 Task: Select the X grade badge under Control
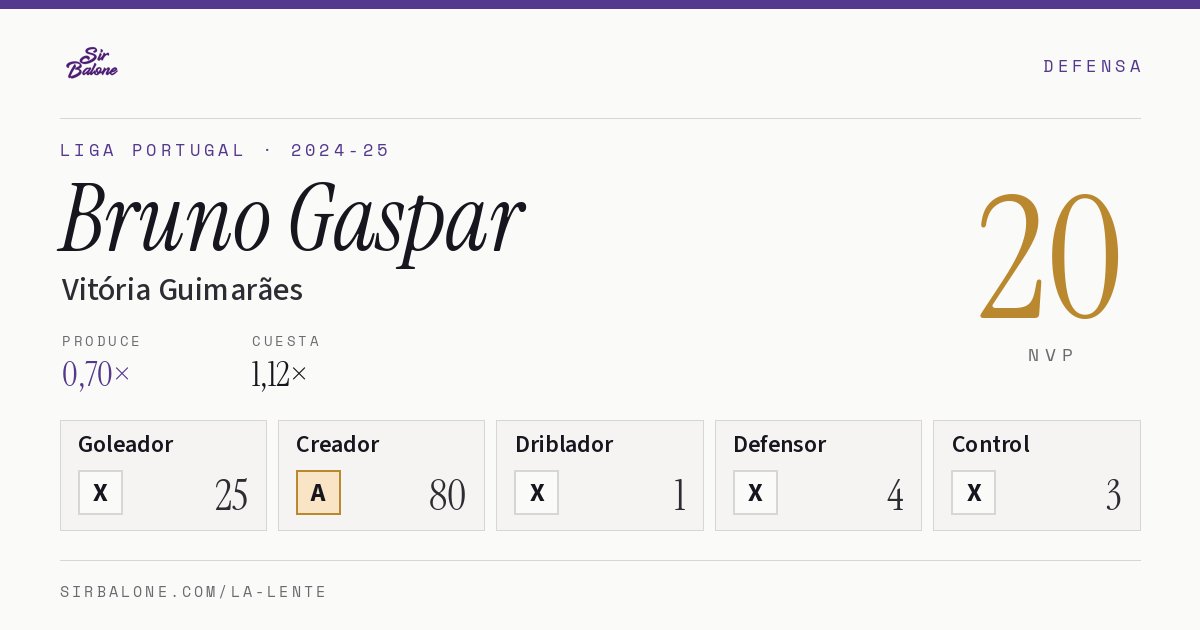(x=974, y=492)
